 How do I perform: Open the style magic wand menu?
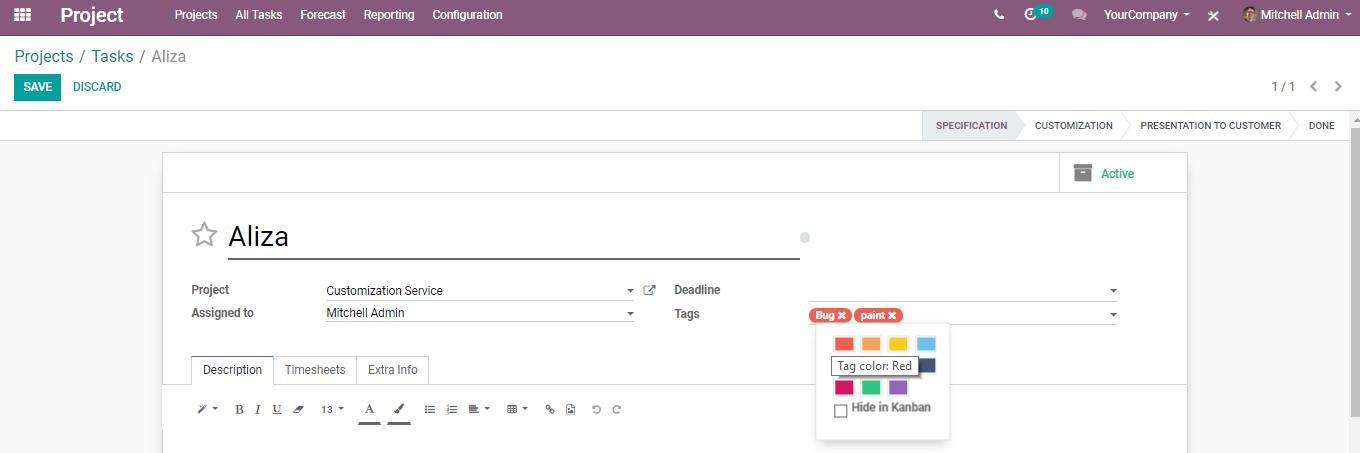point(207,409)
